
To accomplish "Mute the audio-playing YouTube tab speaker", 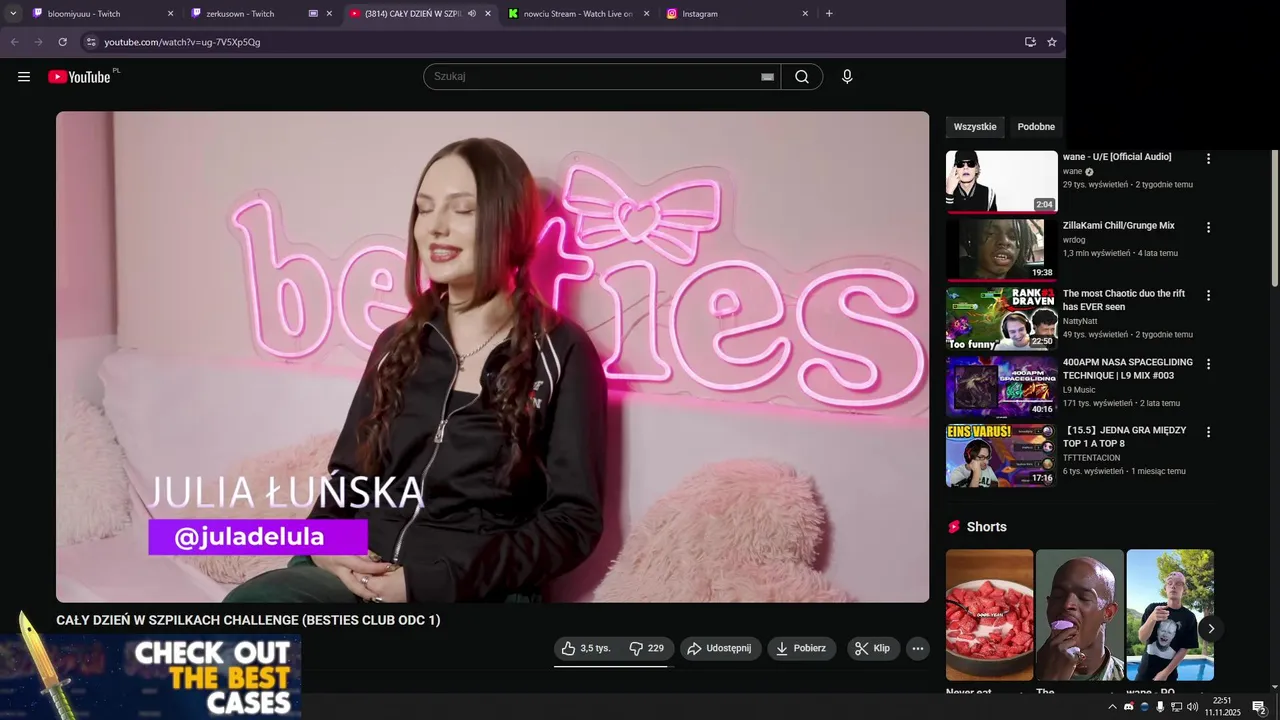I will pos(472,14).
